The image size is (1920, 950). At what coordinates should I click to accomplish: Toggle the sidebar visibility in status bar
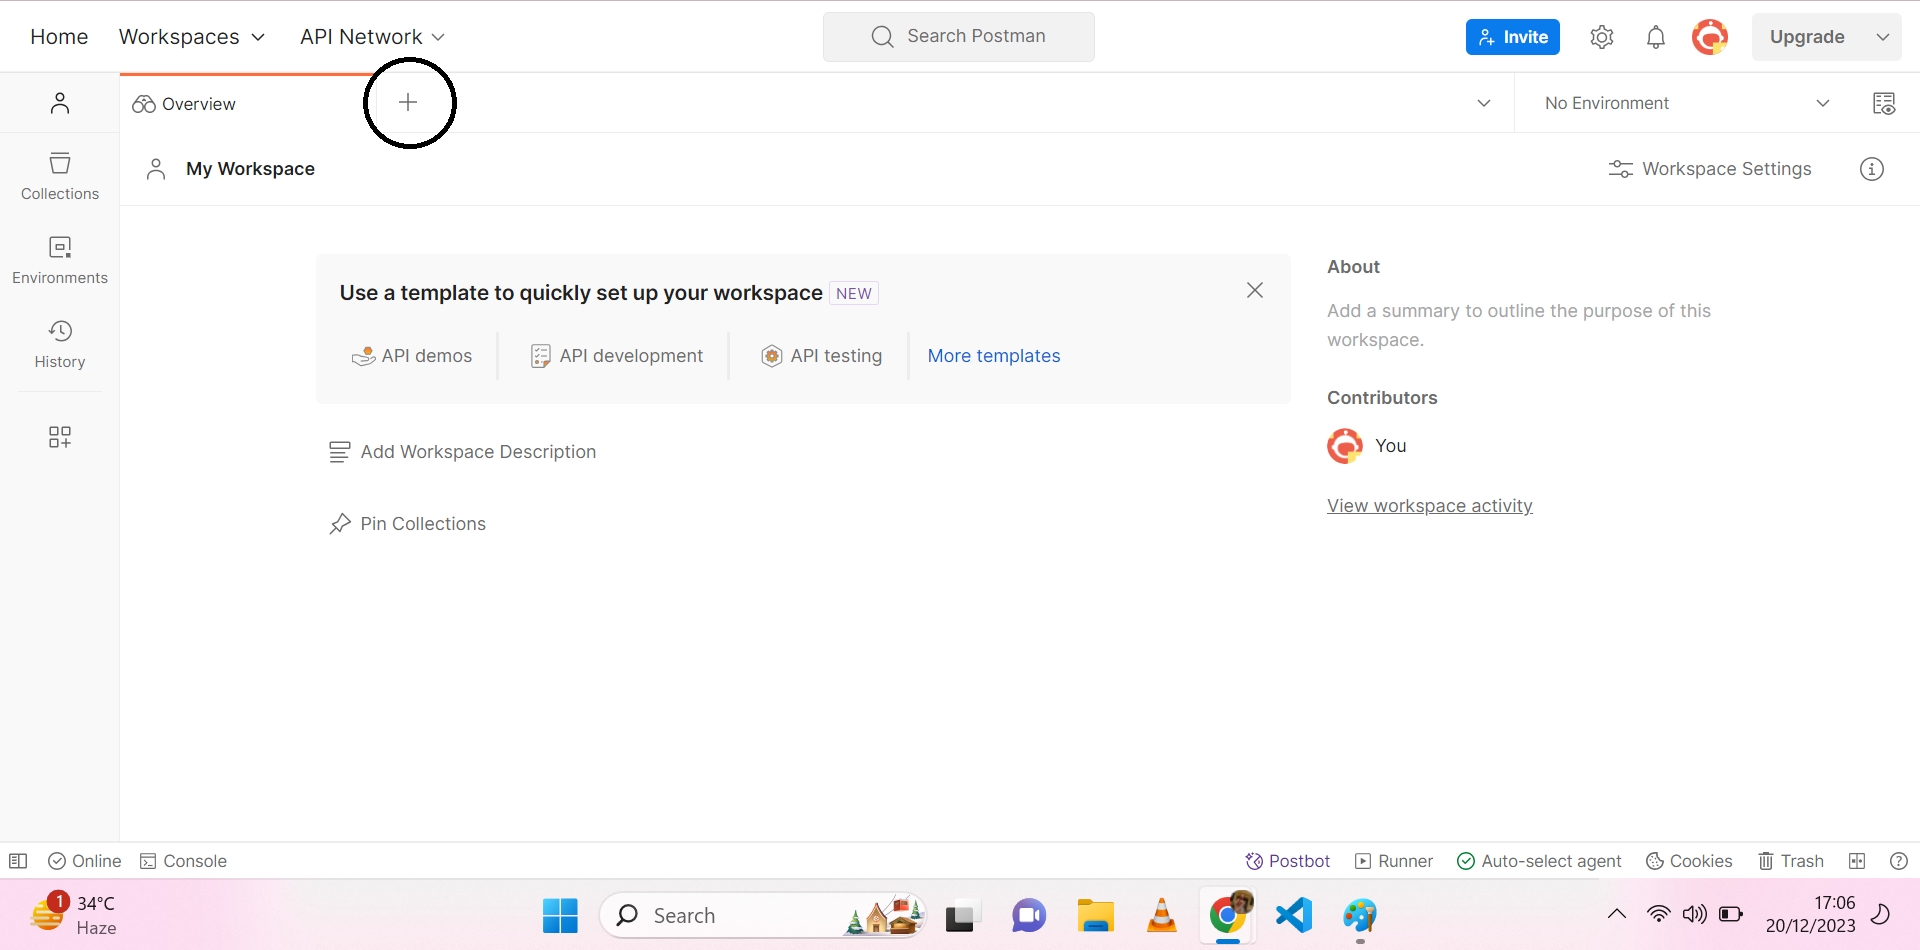pyautogui.click(x=18, y=861)
